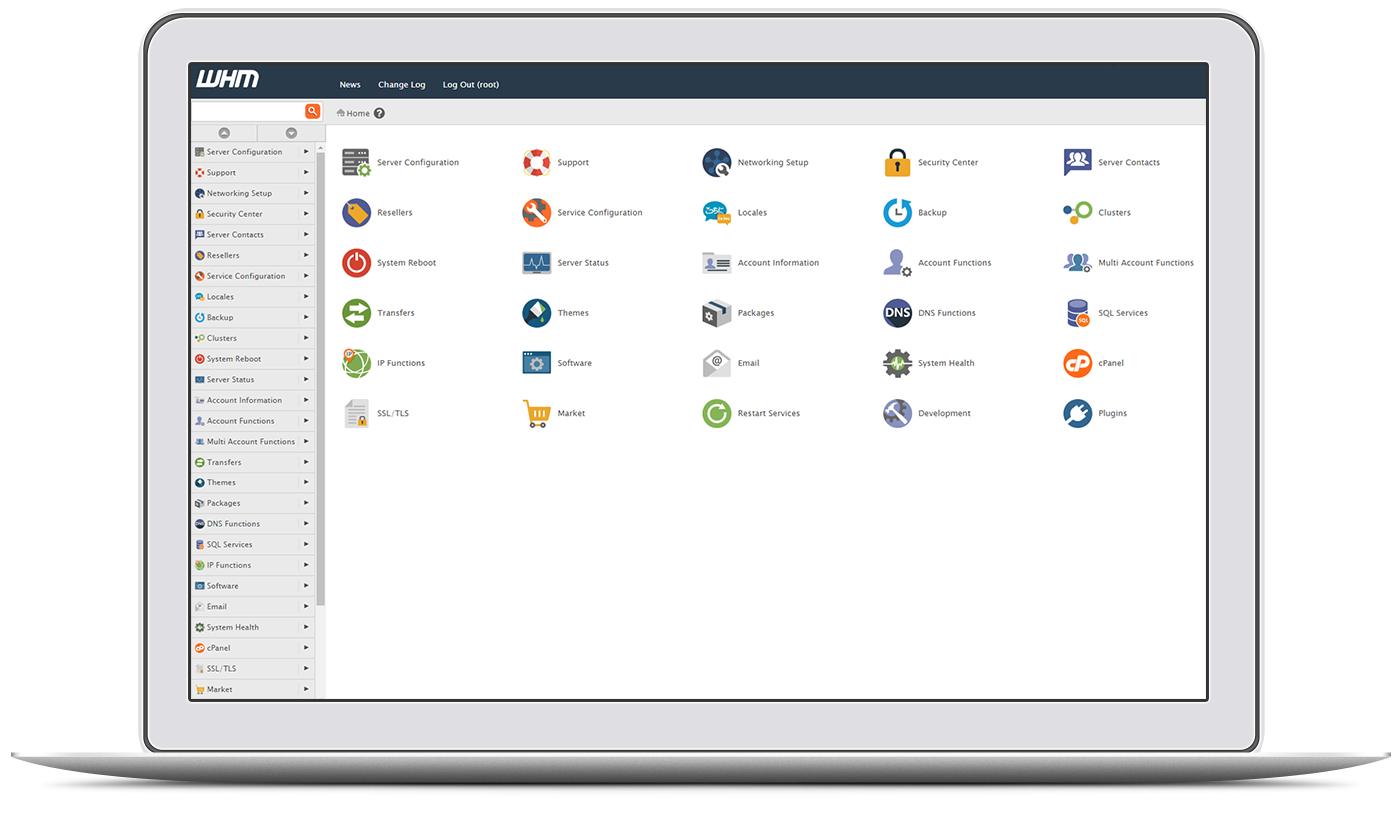Click the Email envelope icon in main grid
1400x822 pixels.
point(717,363)
